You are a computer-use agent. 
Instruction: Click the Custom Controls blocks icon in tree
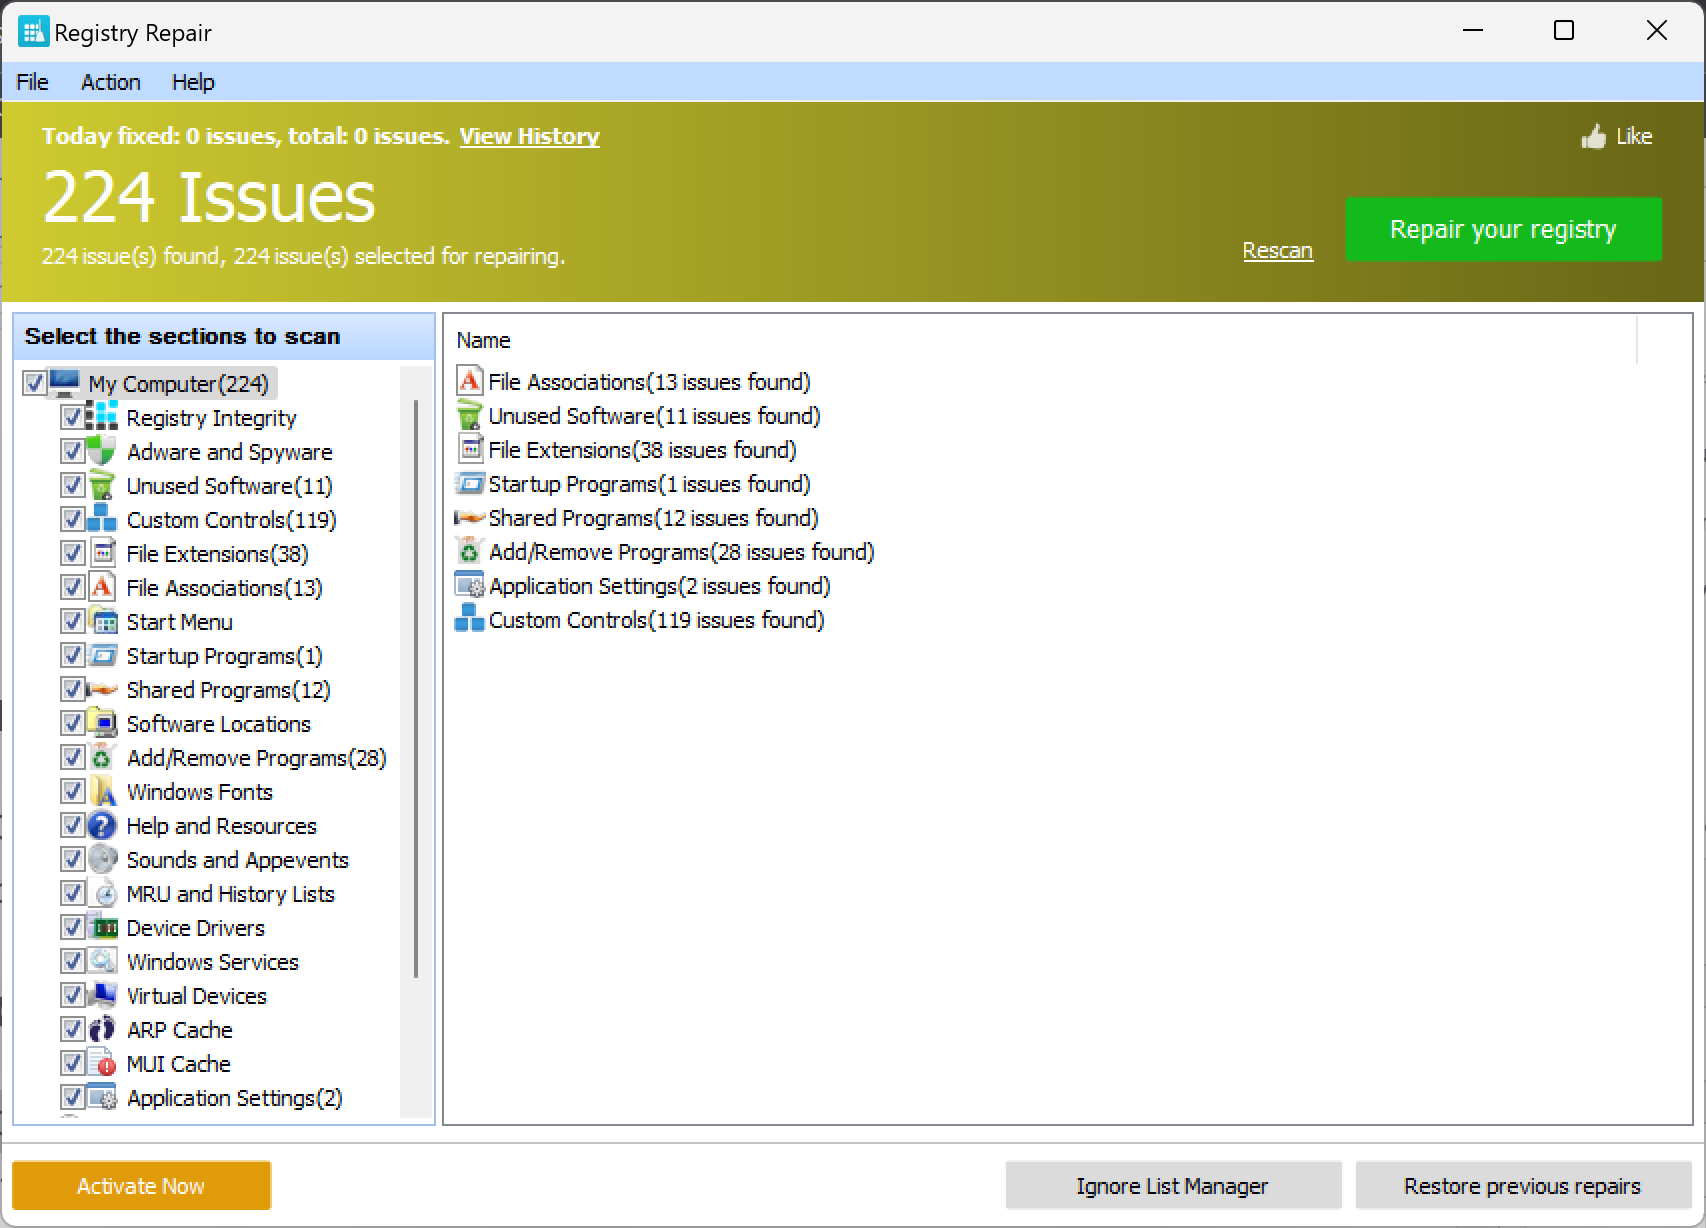click(101, 519)
